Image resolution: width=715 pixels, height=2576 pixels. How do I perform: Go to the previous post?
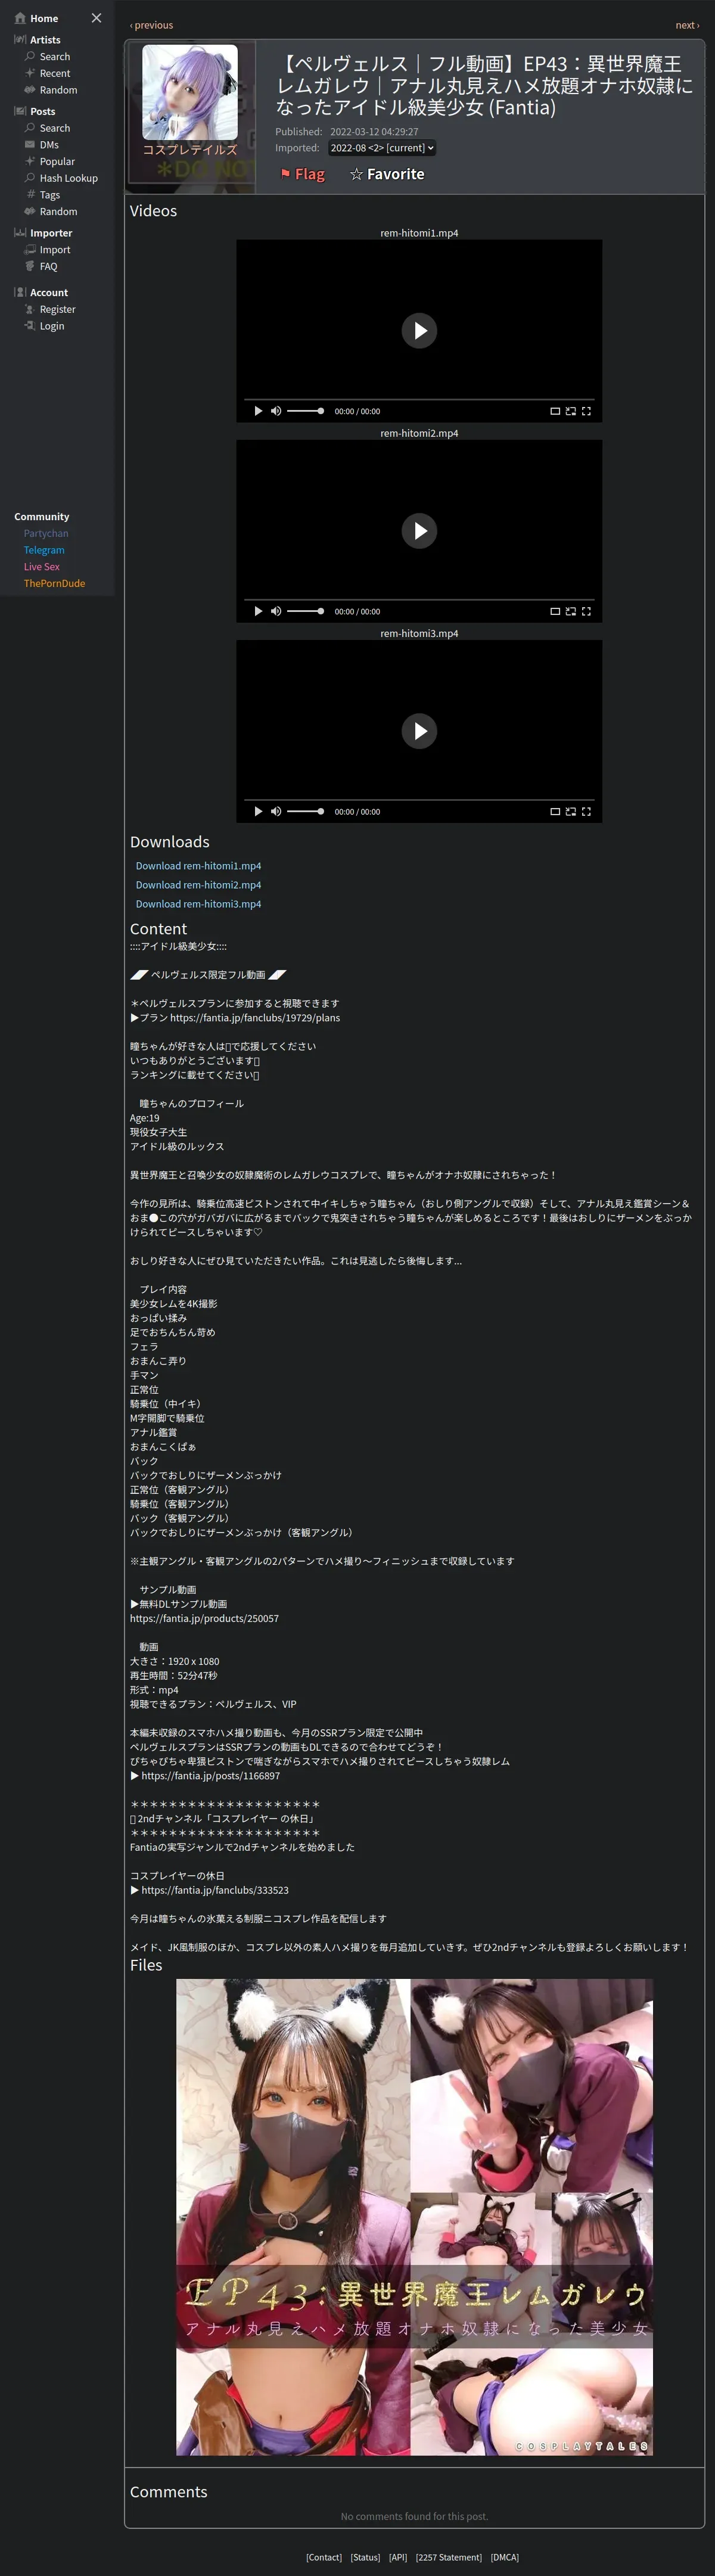[152, 25]
